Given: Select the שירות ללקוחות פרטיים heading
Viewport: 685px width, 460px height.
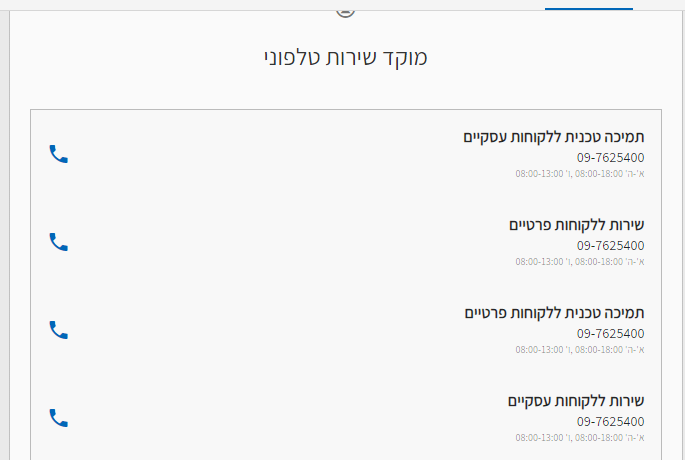Looking at the screenshot, I should tap(576, 225).
